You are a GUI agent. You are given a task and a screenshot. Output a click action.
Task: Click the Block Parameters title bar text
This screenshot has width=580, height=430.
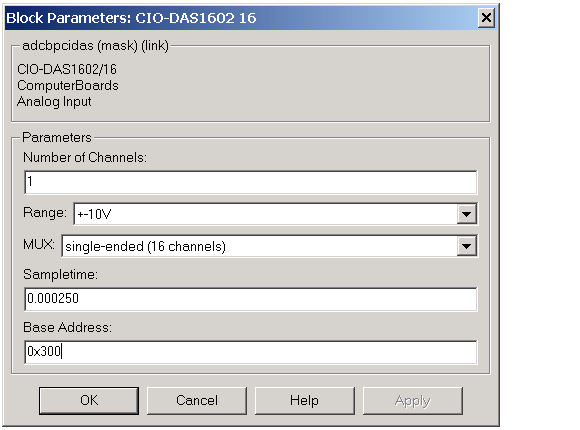(x=131, y=18)
